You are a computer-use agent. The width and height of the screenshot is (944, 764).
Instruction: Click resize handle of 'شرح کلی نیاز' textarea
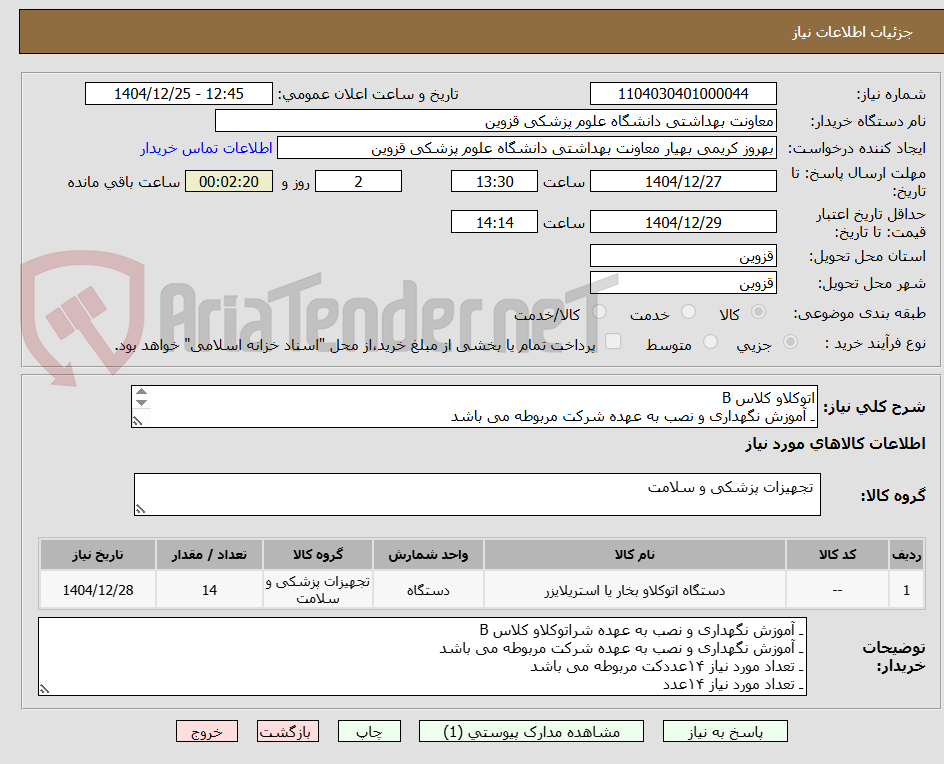[x=138, y=421]
